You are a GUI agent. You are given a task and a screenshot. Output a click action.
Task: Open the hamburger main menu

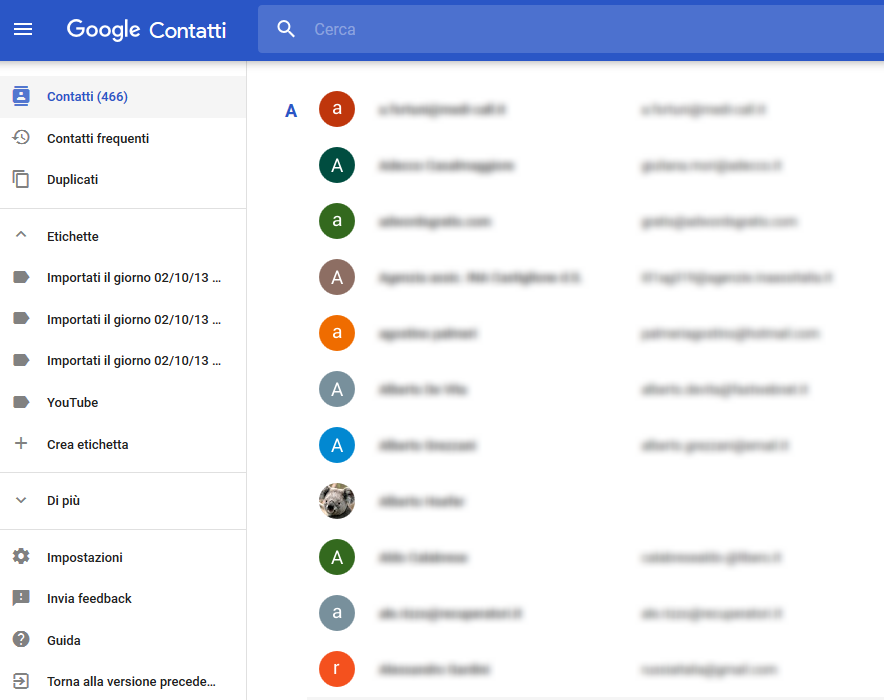tap(22, 29)
